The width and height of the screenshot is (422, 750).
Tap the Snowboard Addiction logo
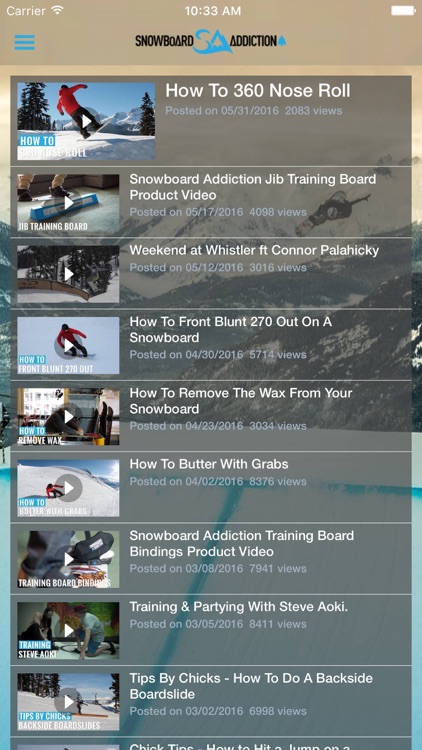(x=211, y=41)
